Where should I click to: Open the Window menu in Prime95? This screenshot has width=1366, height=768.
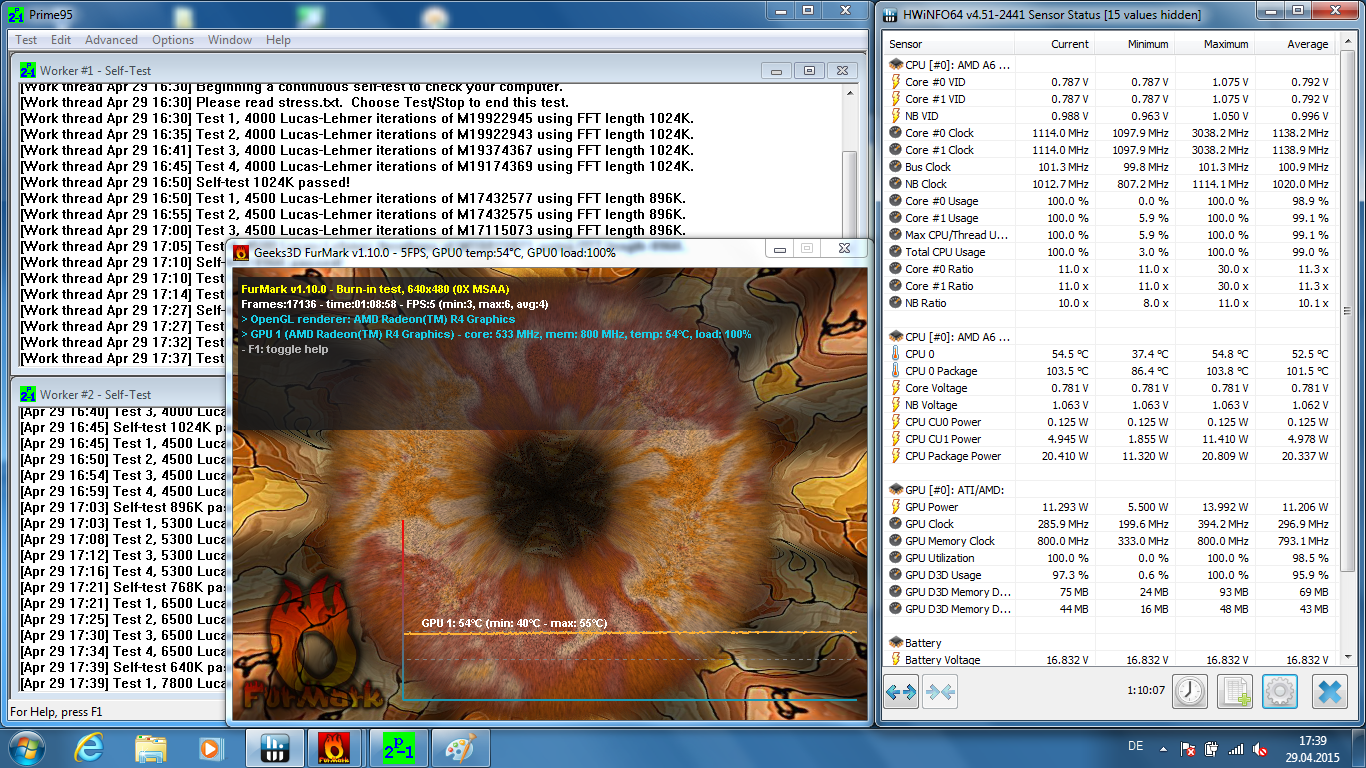point(230,40)
